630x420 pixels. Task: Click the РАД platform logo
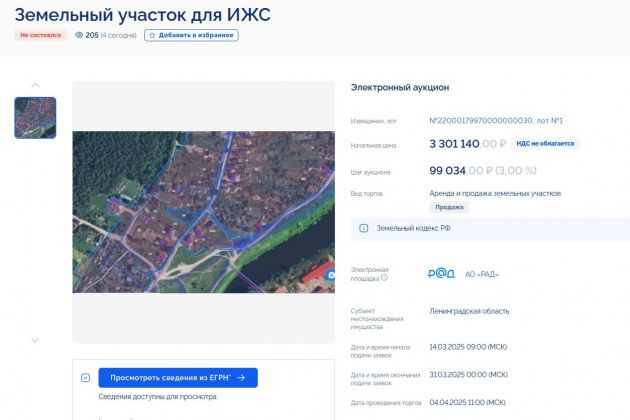point(441,274)
